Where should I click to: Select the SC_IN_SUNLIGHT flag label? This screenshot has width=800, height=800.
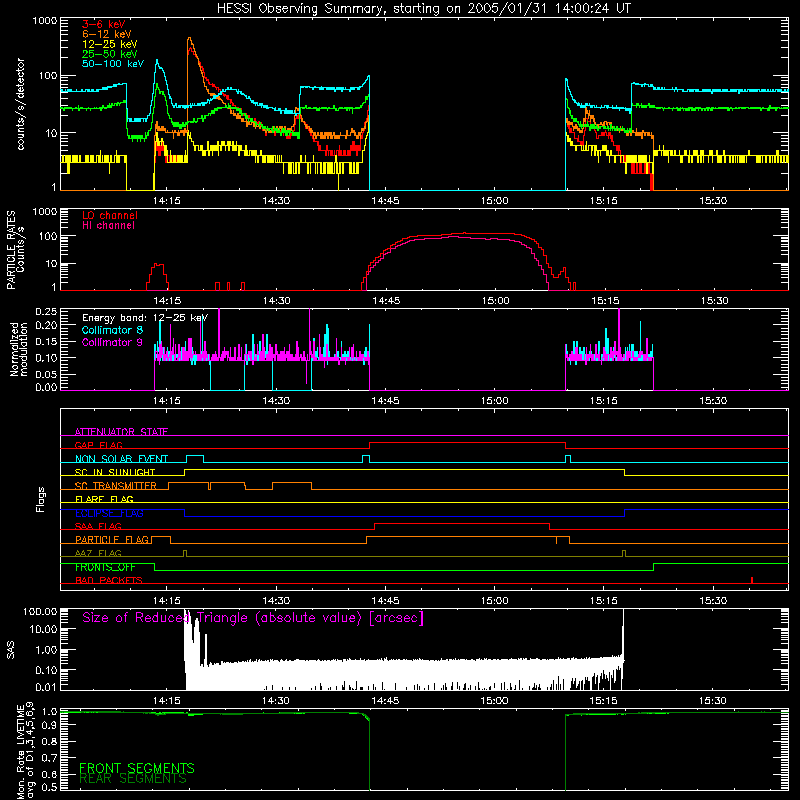point(115,472)
